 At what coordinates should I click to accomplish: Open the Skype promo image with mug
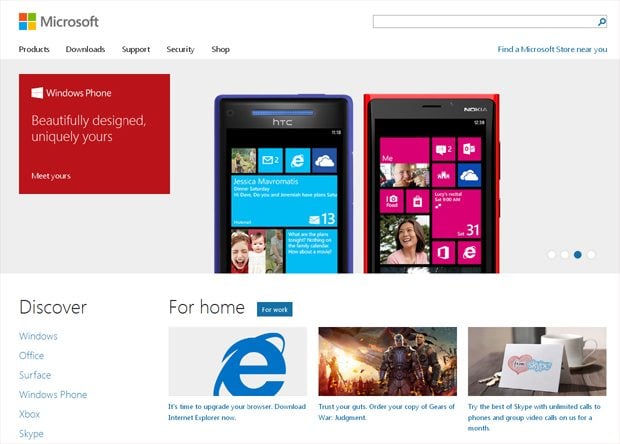click(x=536, y=362)
